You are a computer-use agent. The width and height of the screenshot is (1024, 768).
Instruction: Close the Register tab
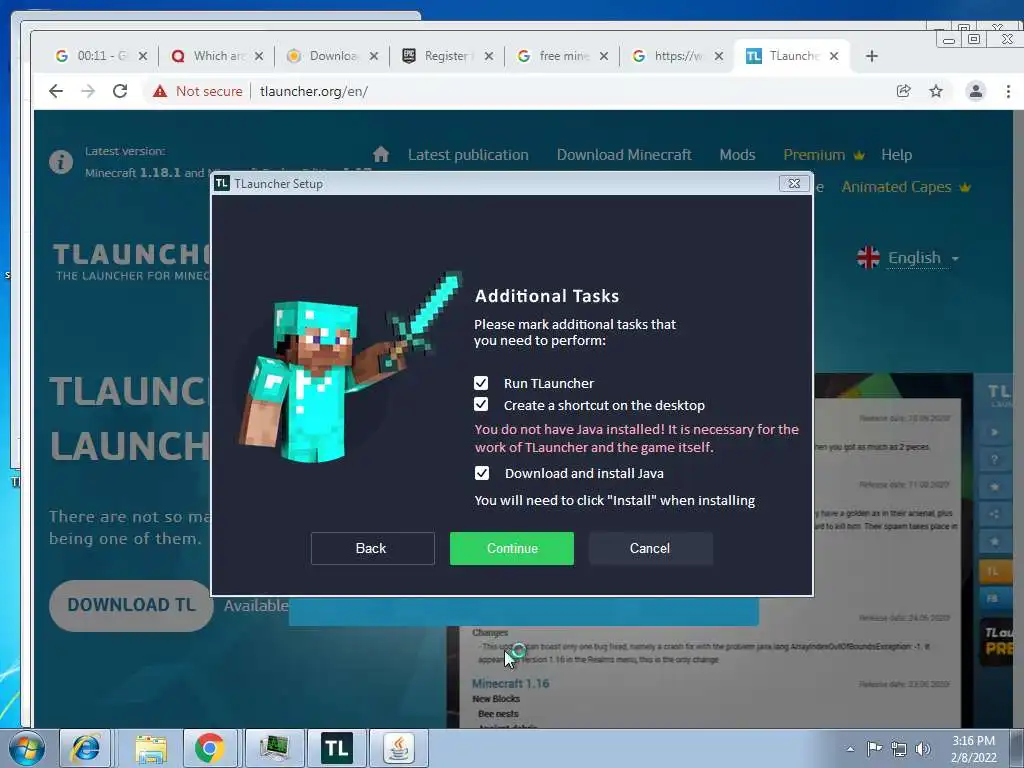(488, 56)
